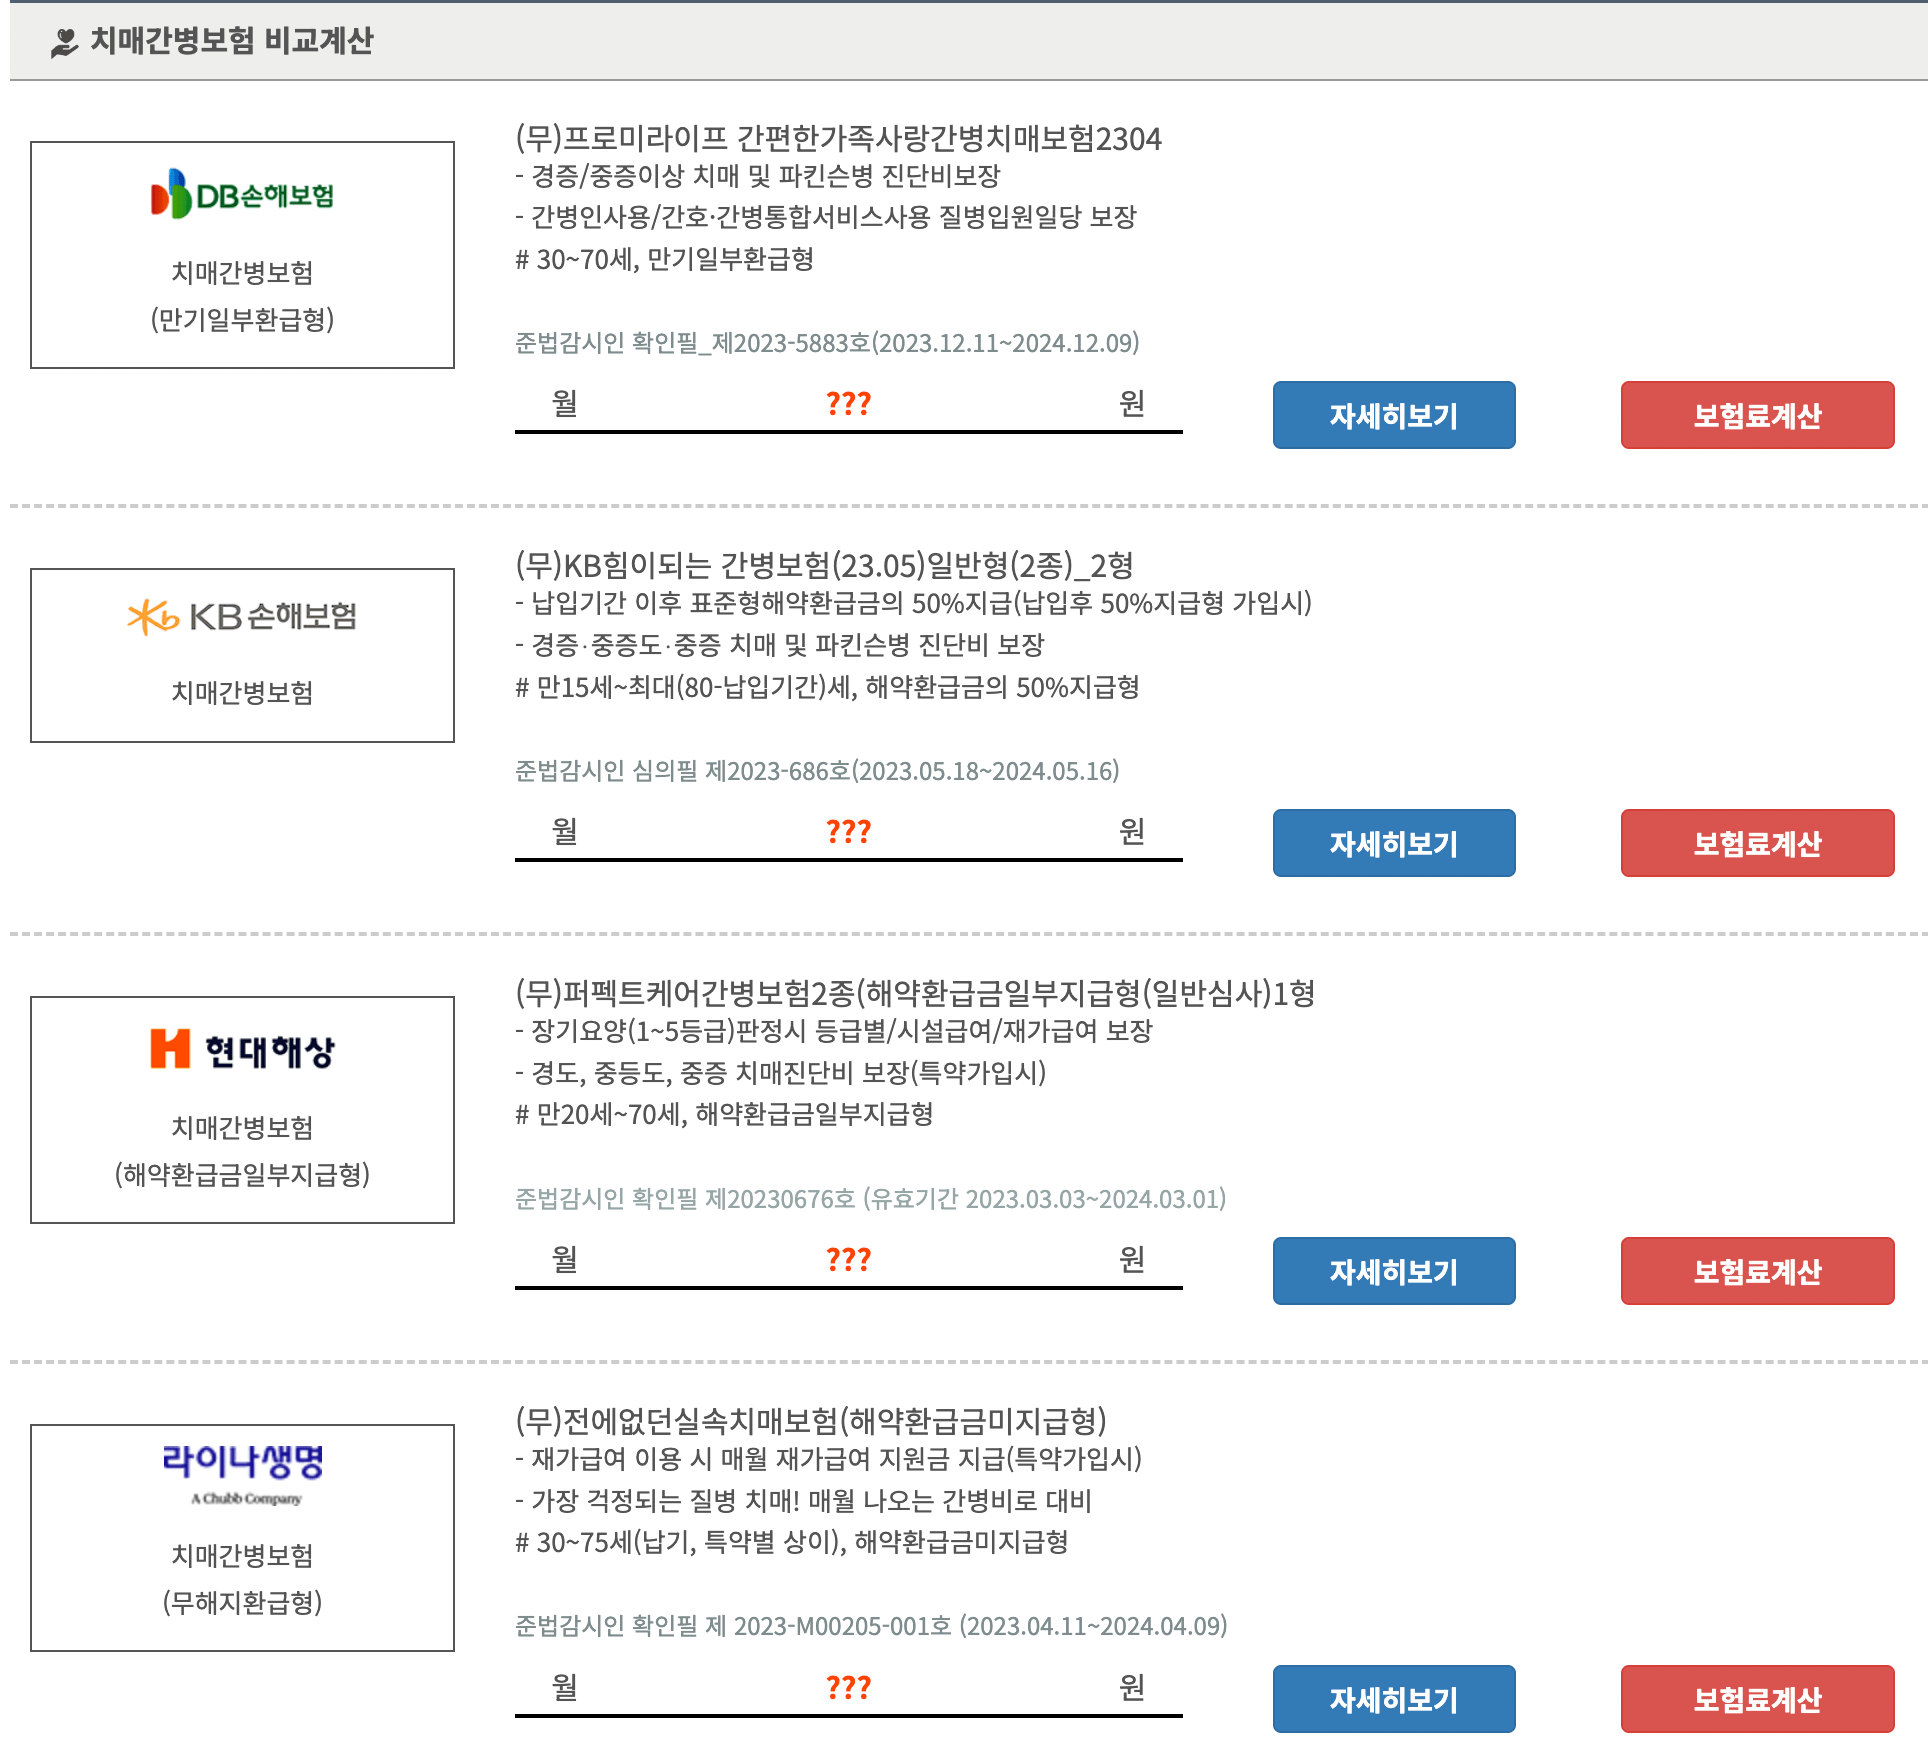The width and height of the screenshot is (1928, 1760).
Task: Click the KB손해보험 logo
Action: (x=242, y=616)
